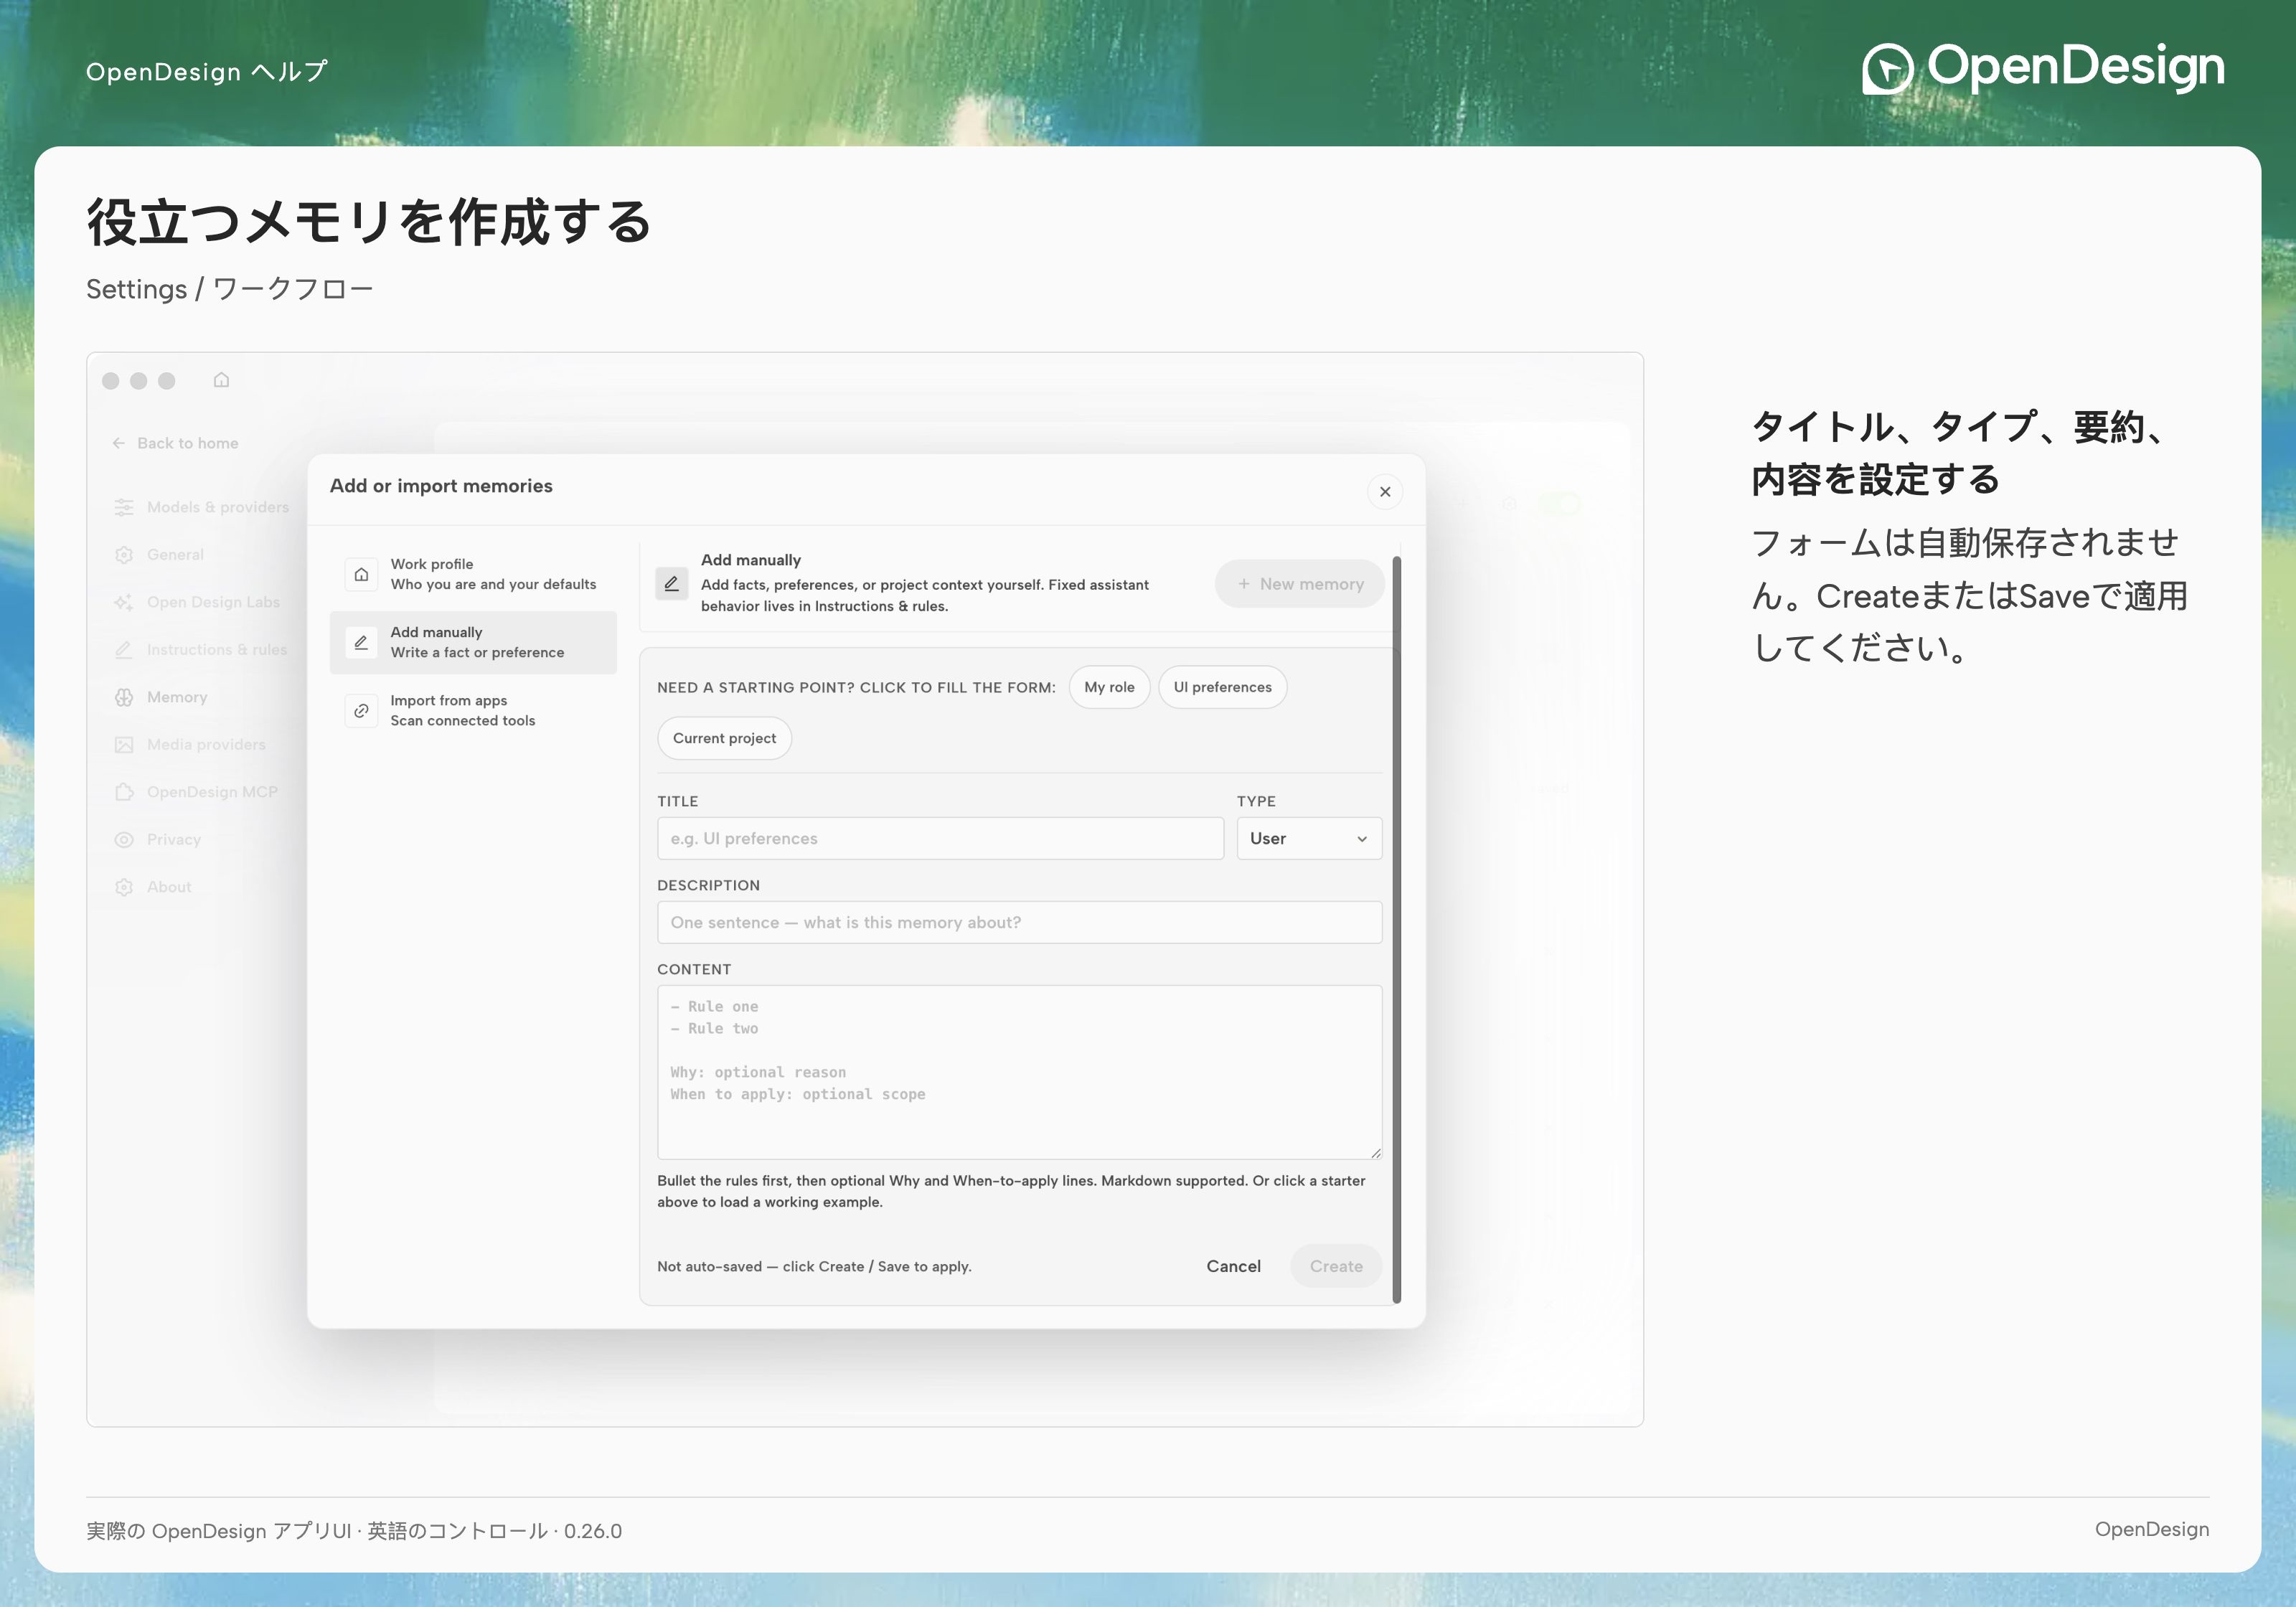Click the Models & providers sliders icon

click(x=124, y=507)
